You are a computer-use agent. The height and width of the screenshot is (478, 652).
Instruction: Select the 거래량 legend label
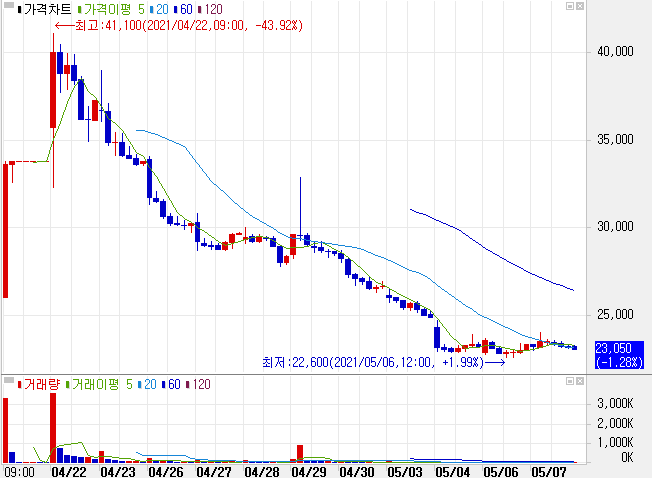pos(42,384)
